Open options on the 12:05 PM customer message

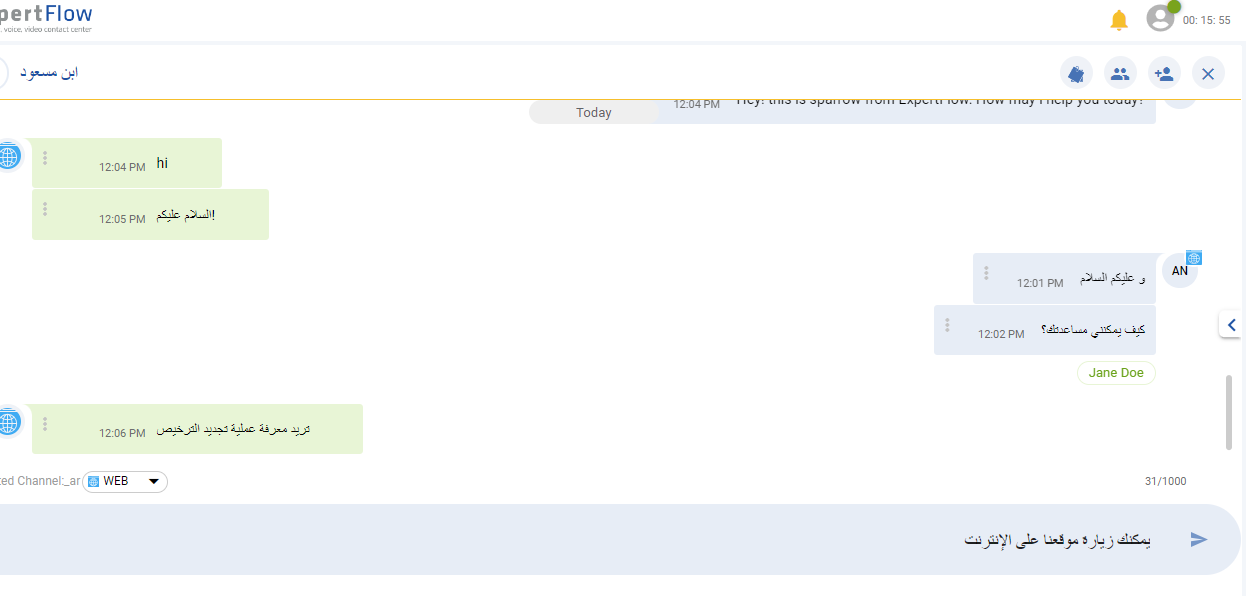(45, 209)
